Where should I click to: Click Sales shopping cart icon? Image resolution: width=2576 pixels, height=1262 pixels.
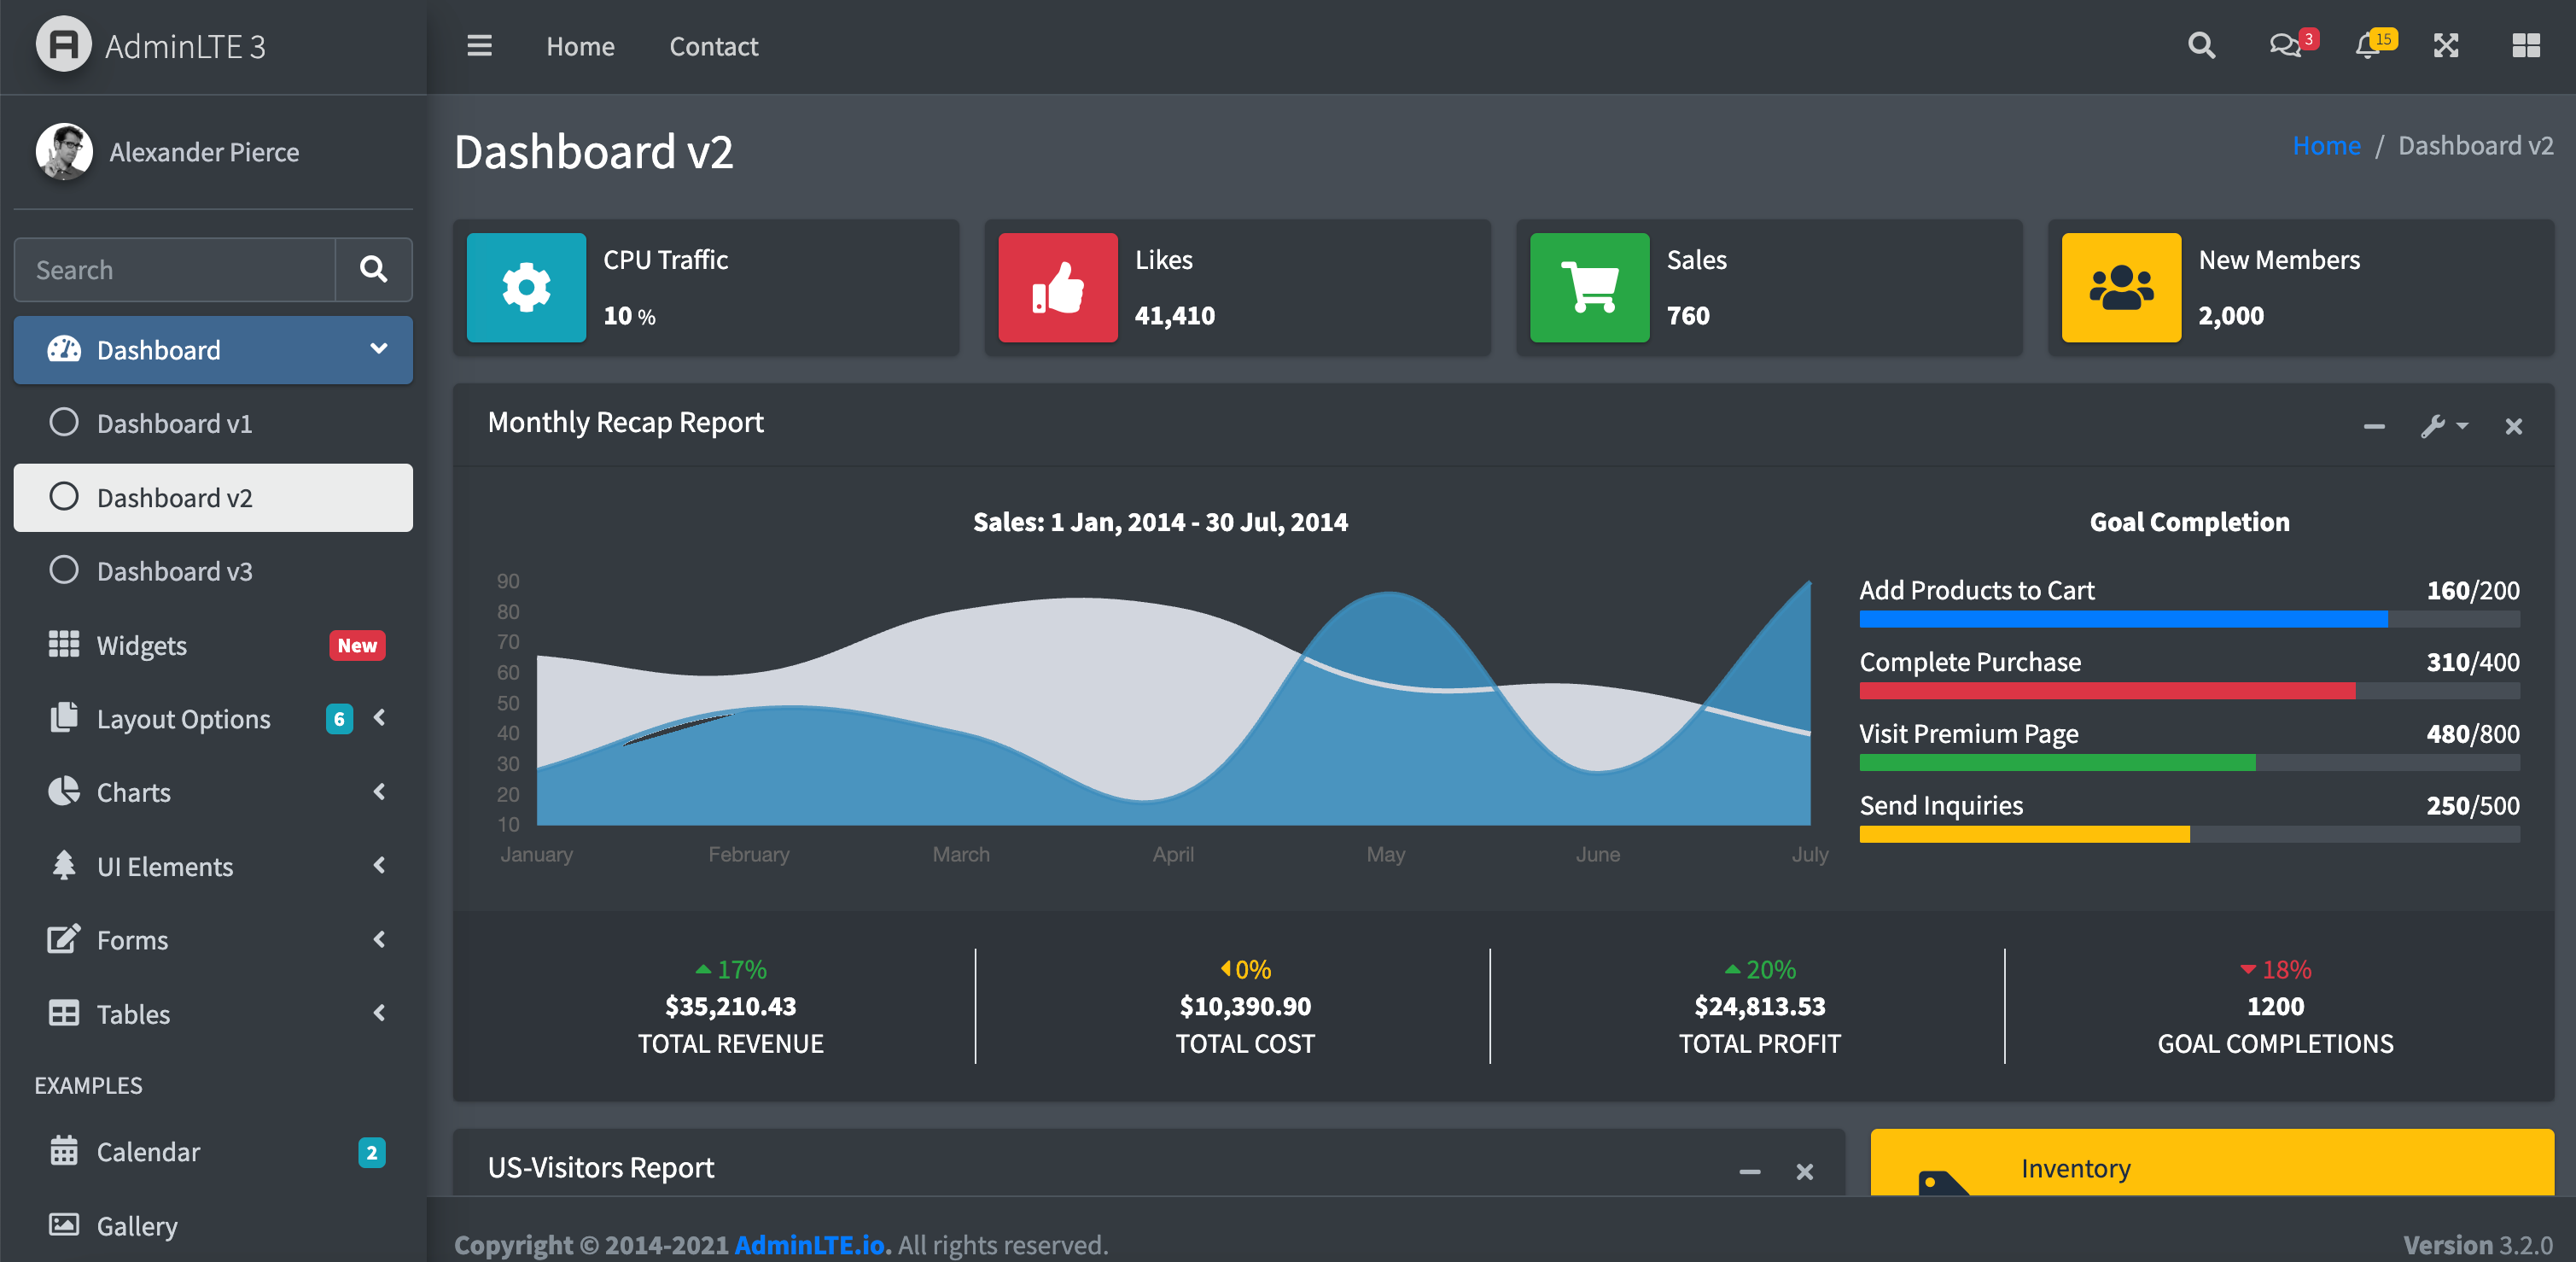[1589, 288]
